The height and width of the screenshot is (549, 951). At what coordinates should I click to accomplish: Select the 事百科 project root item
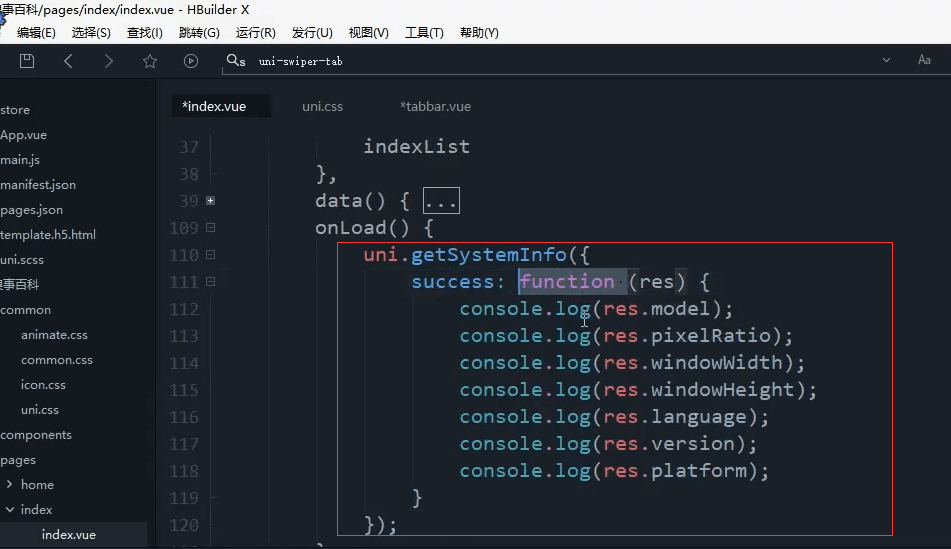(x=19, y=285)
